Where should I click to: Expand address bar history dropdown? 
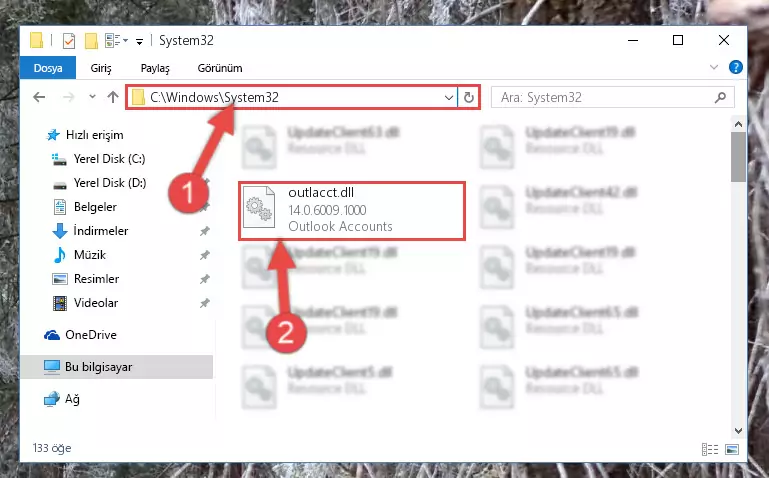(x=449, y=98)
